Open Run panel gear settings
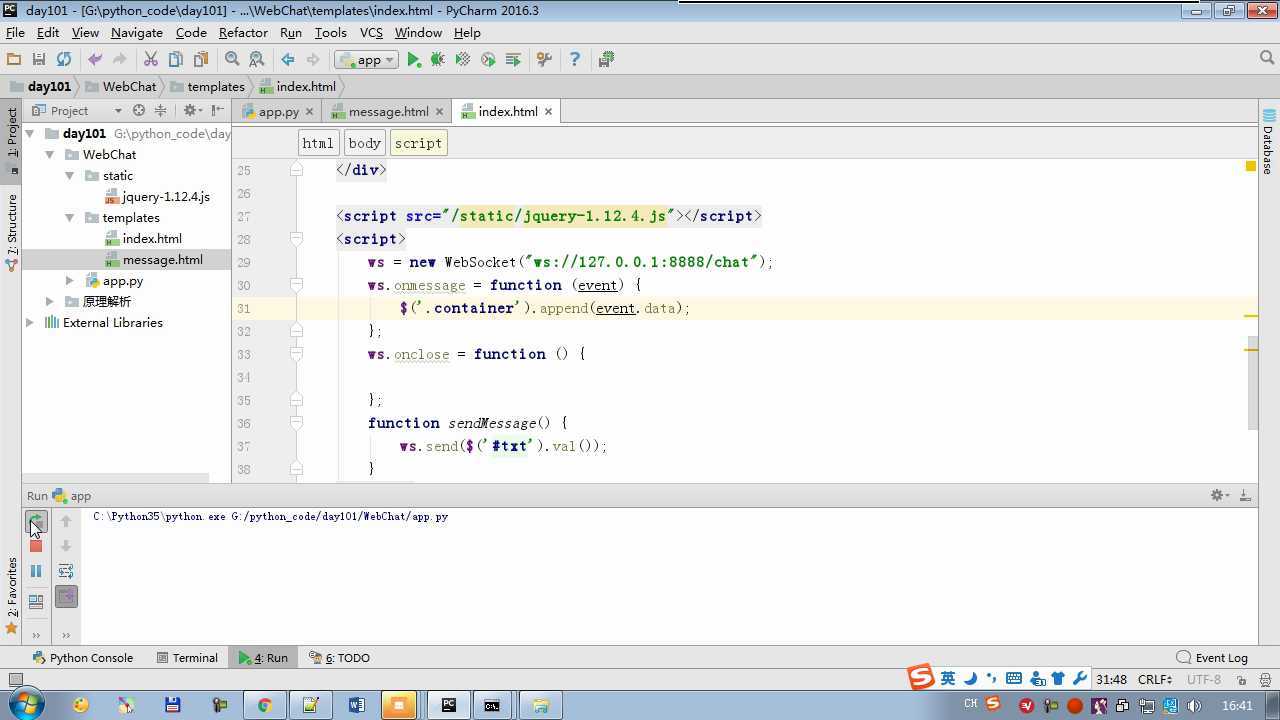Image resolution: width=1280 pixels, height=720 pixels. [x=1220, y=496]
